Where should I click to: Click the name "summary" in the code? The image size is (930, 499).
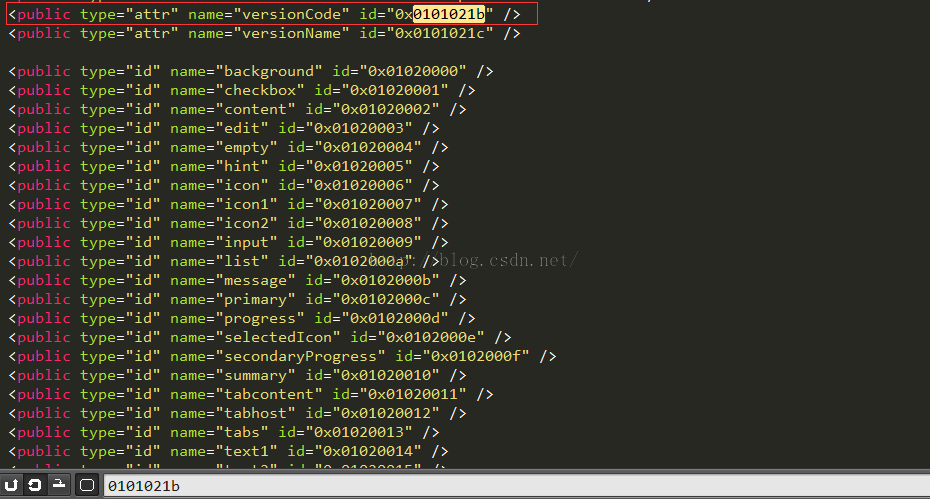pos(255,375)
